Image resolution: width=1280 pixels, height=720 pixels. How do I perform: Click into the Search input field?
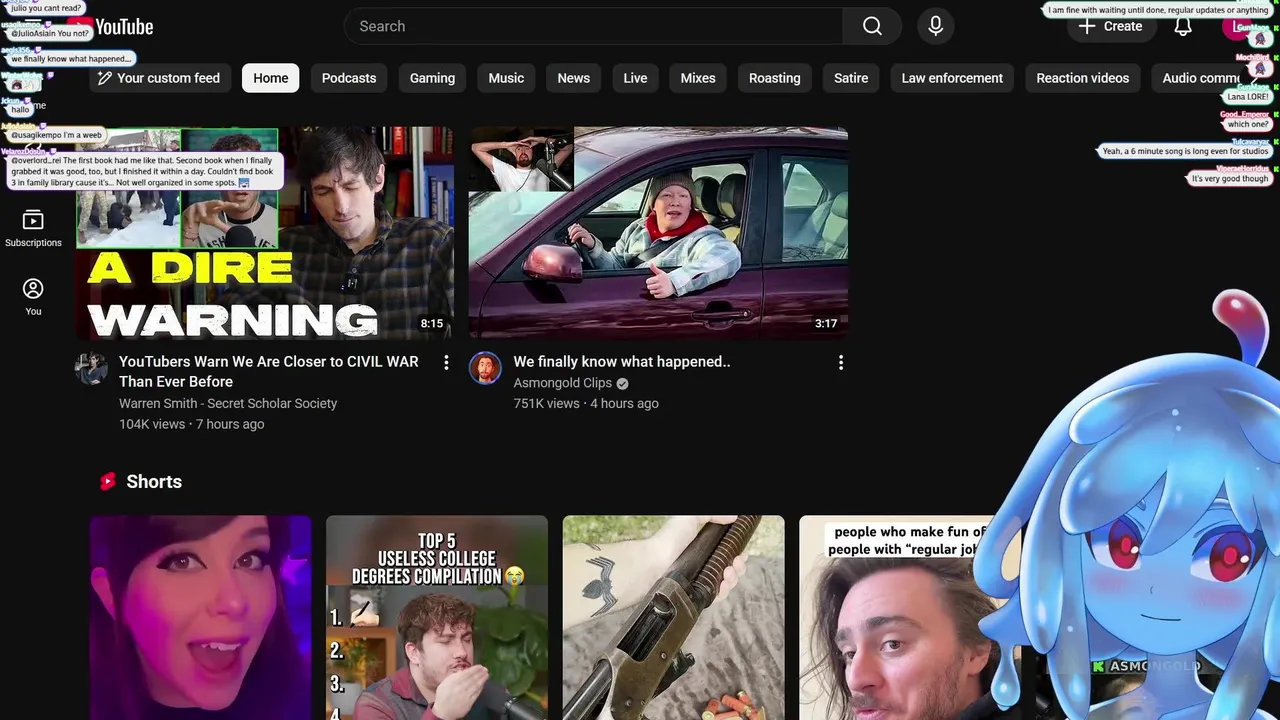point(593,26)
